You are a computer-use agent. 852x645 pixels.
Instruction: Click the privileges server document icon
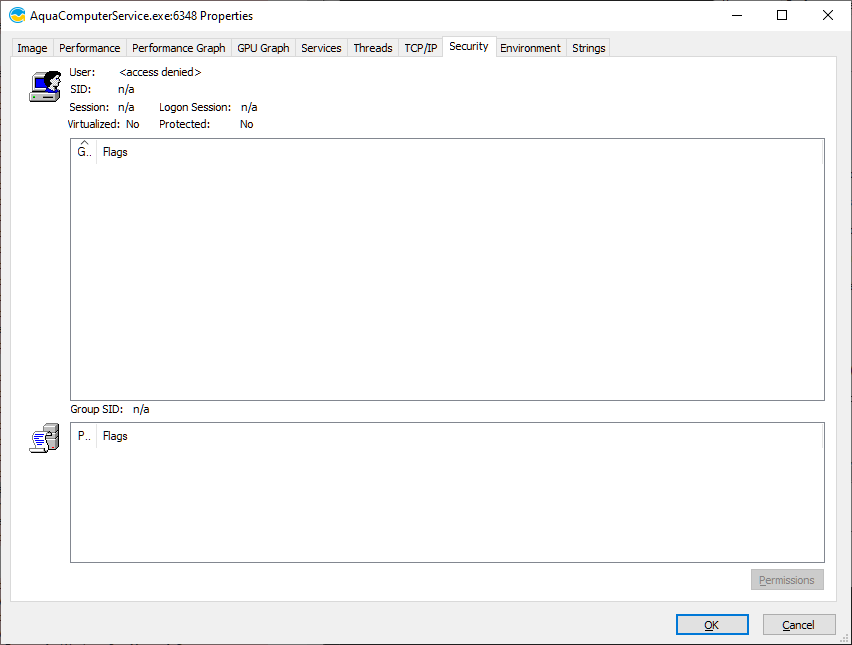click(x=44, y=438)
